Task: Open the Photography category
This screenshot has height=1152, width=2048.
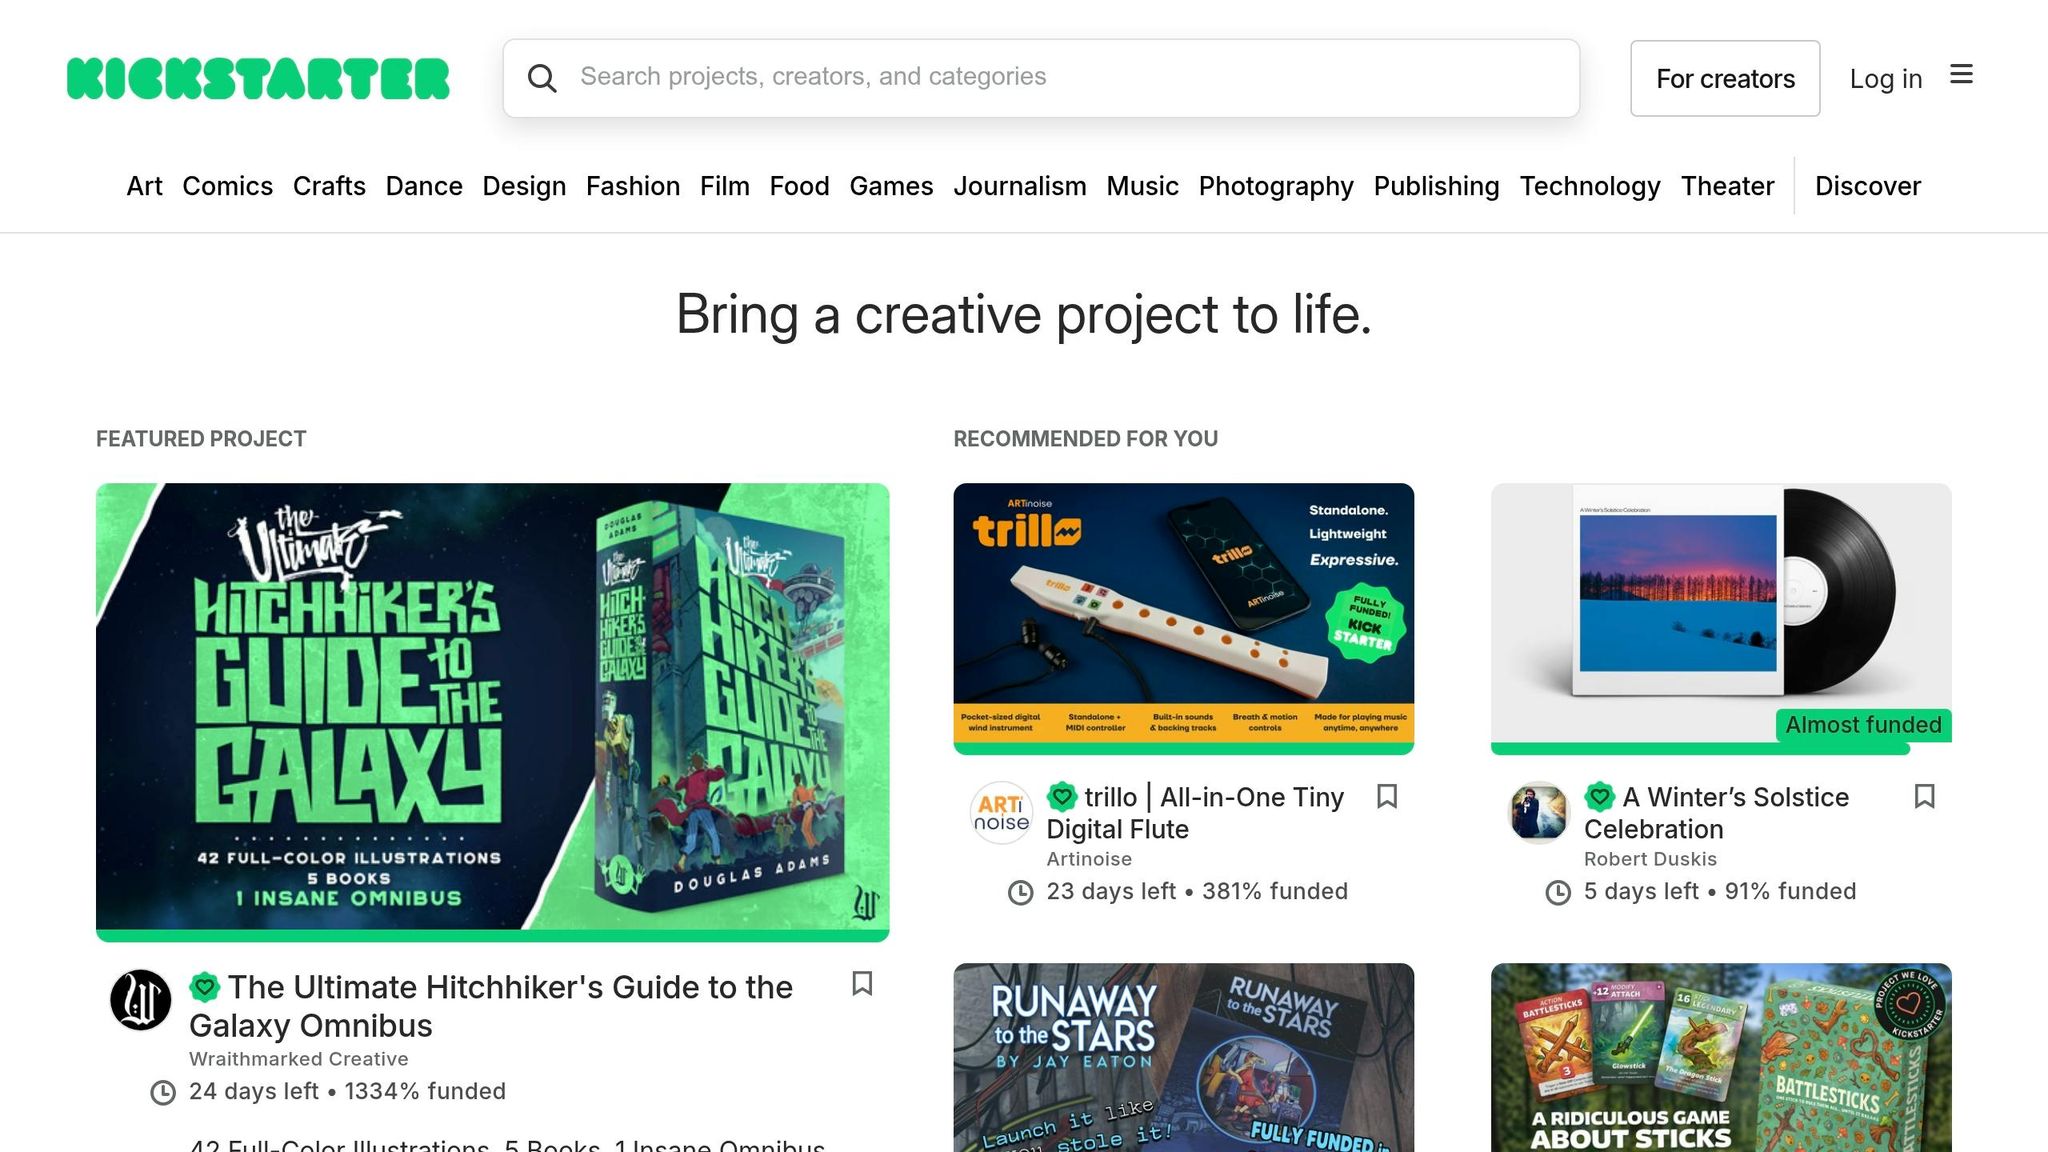Action: point(1276,186)
